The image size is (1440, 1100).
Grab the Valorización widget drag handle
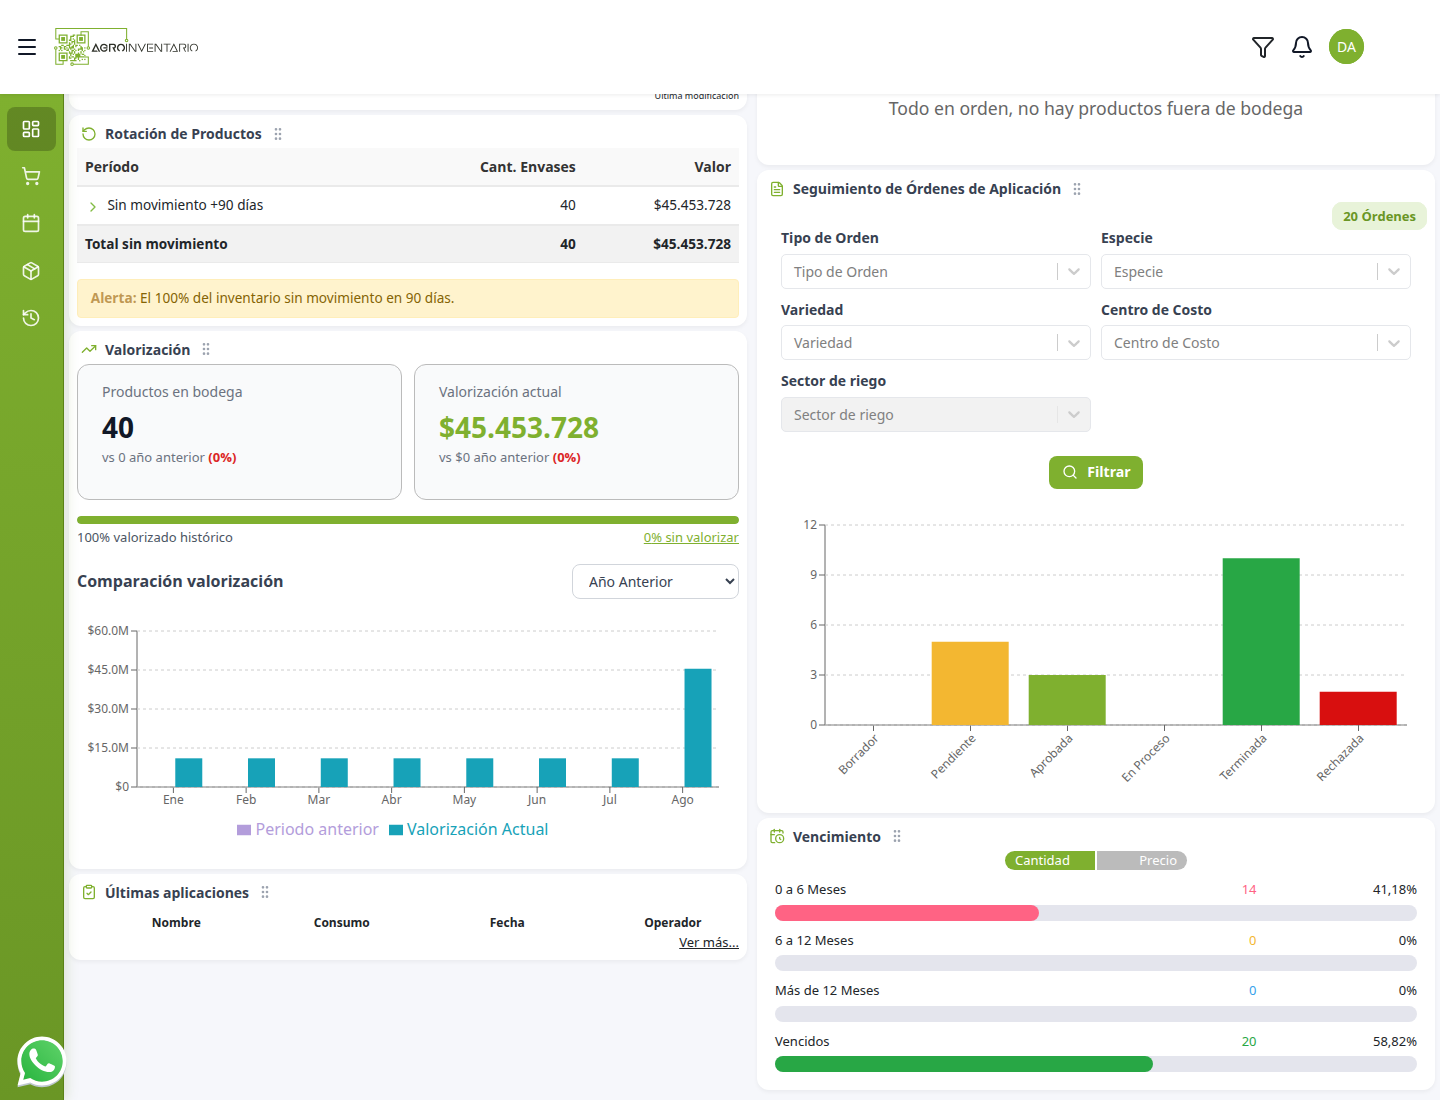[x=206, y=349]
